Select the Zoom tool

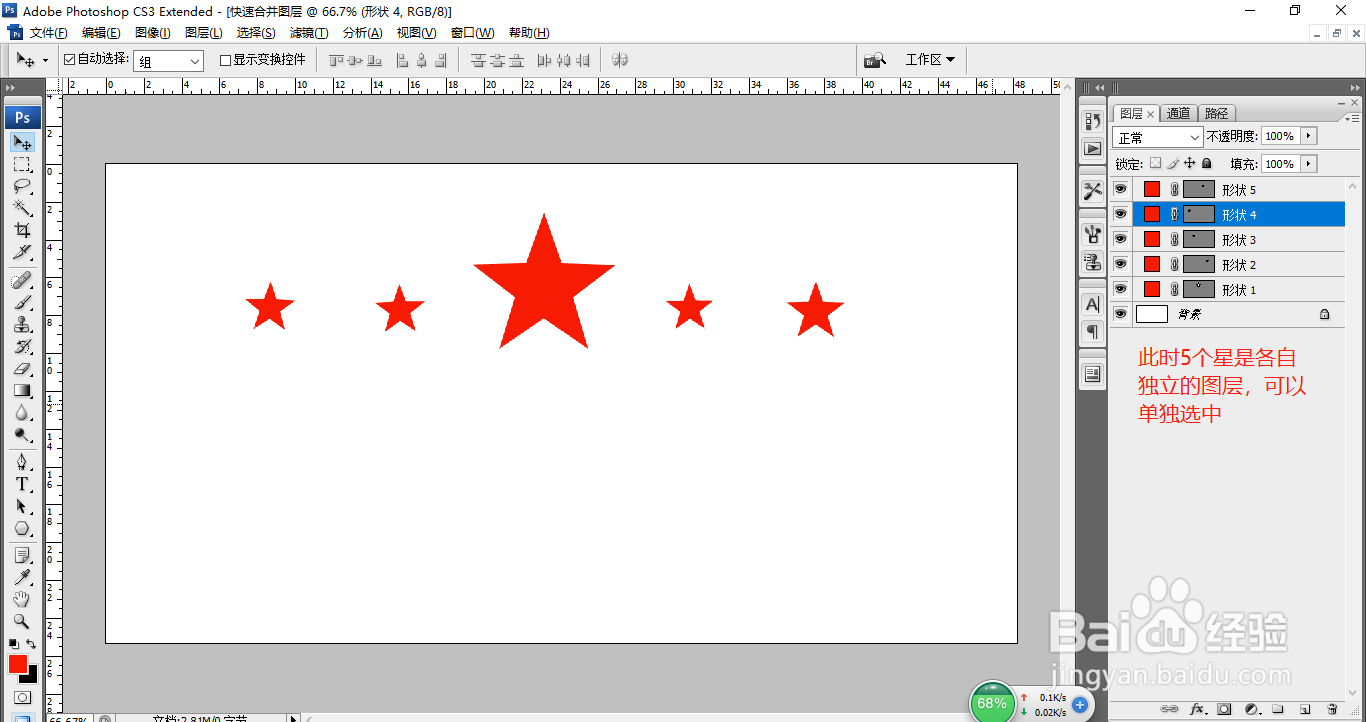[22, 621]
